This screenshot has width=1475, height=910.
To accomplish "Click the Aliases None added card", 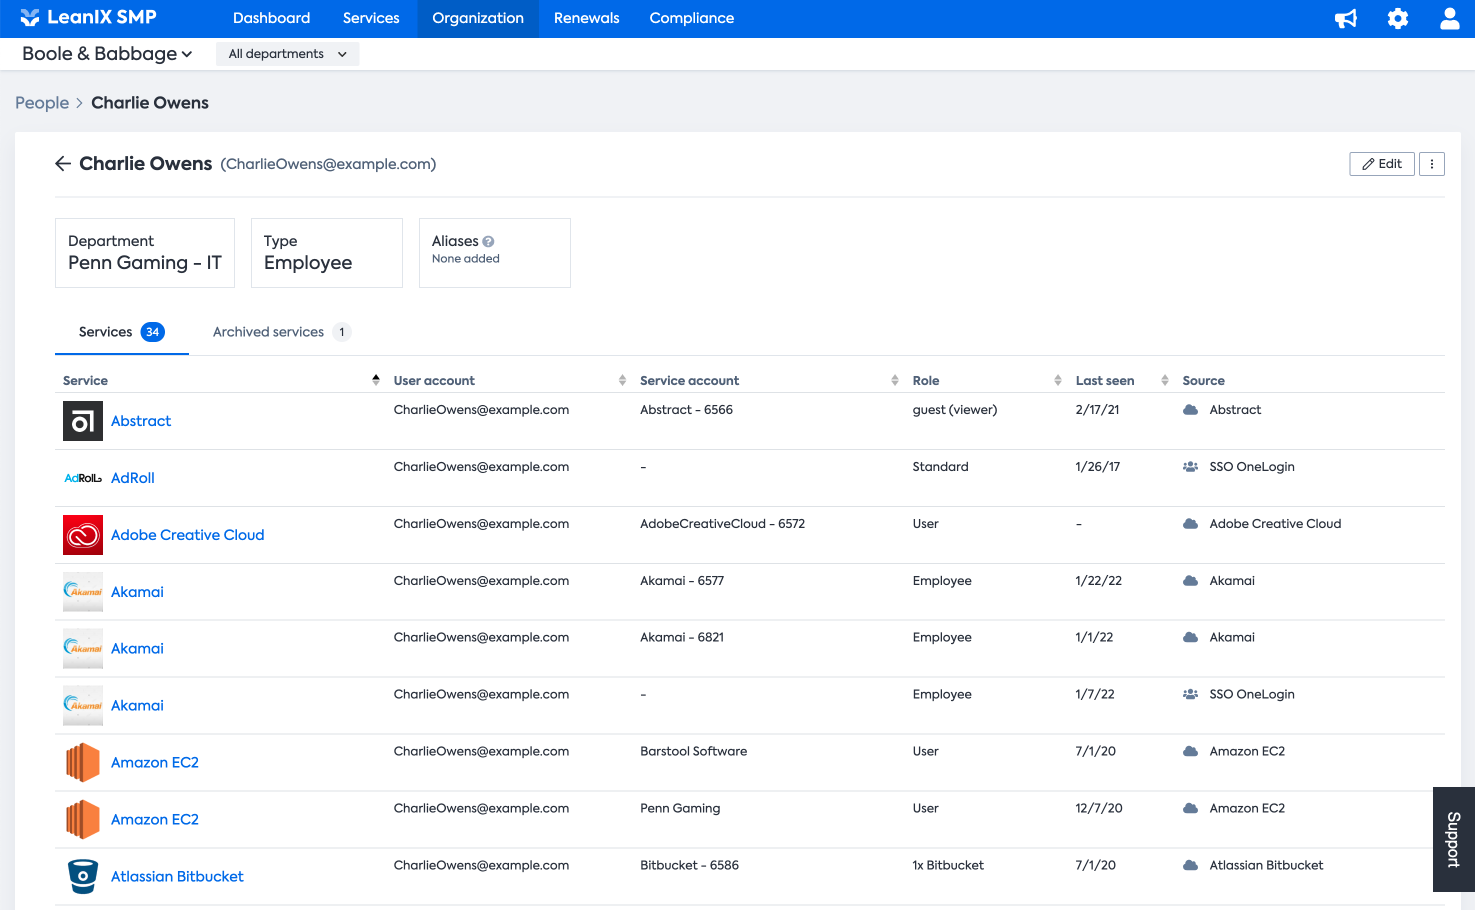I will tap(495, 253).
